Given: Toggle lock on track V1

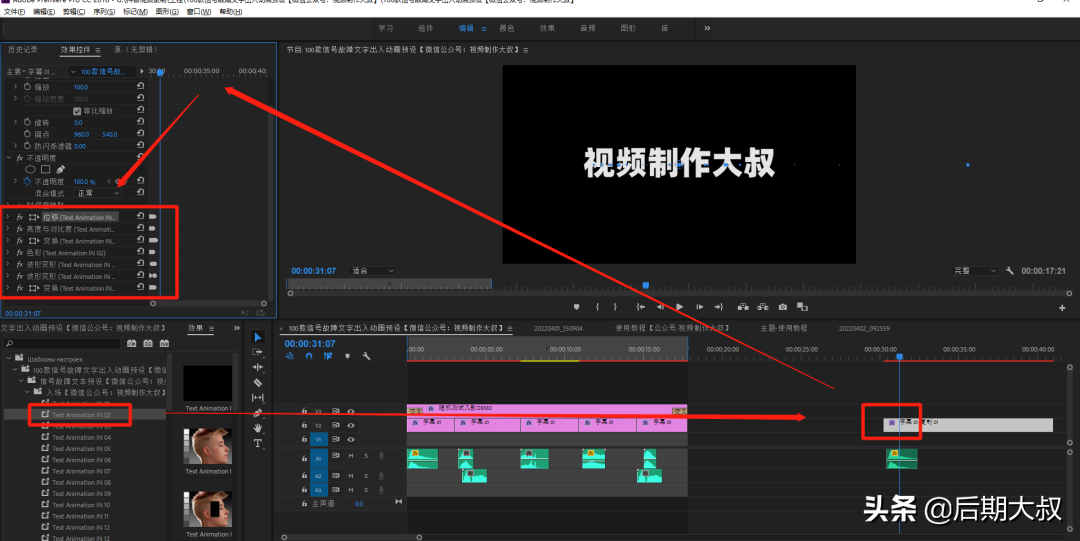Looking at the screenshot, I should pos(304,439).
